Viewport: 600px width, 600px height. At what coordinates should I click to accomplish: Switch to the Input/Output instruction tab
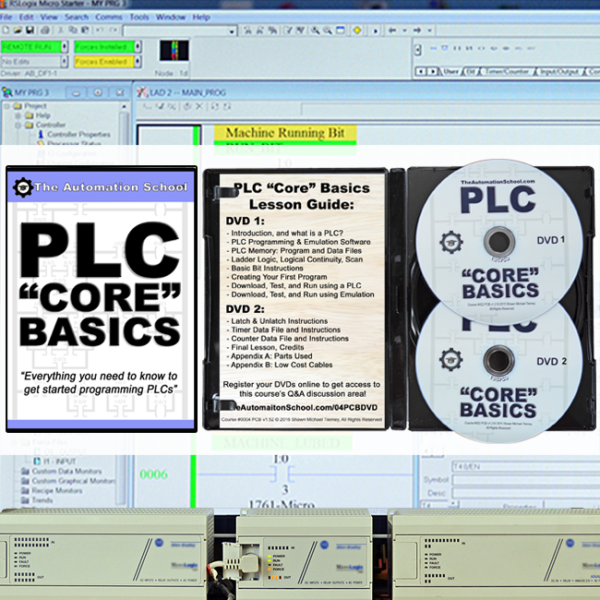[x=559, y=72]
